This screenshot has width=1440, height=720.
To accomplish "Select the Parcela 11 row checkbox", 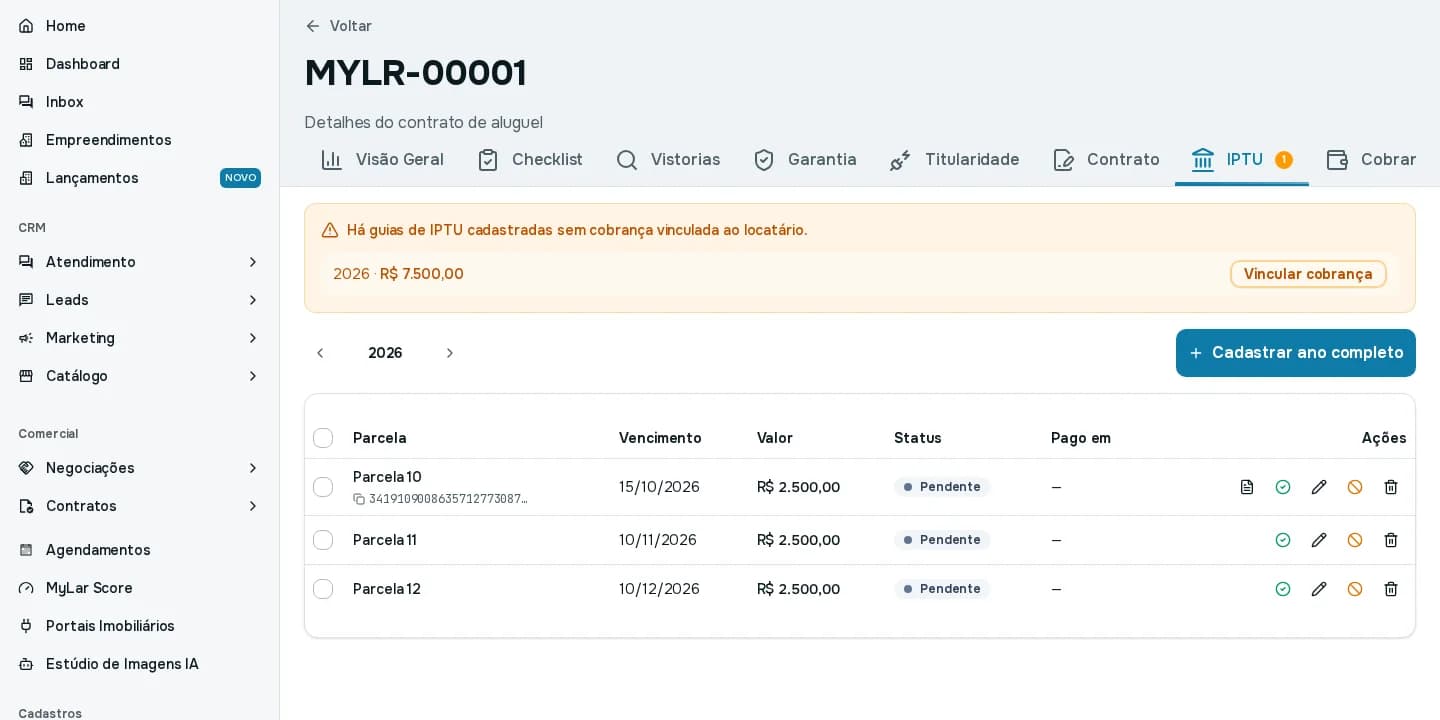I will tap(323, 540).
